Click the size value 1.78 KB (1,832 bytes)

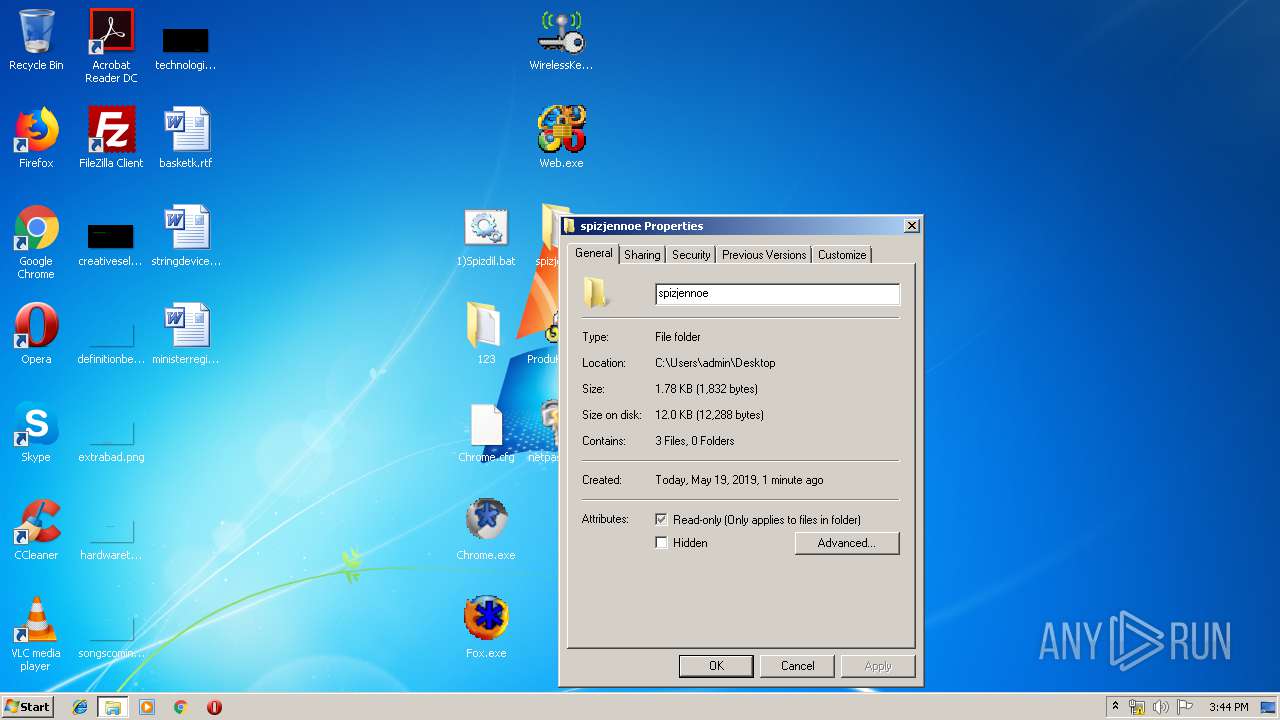[706, 389]
